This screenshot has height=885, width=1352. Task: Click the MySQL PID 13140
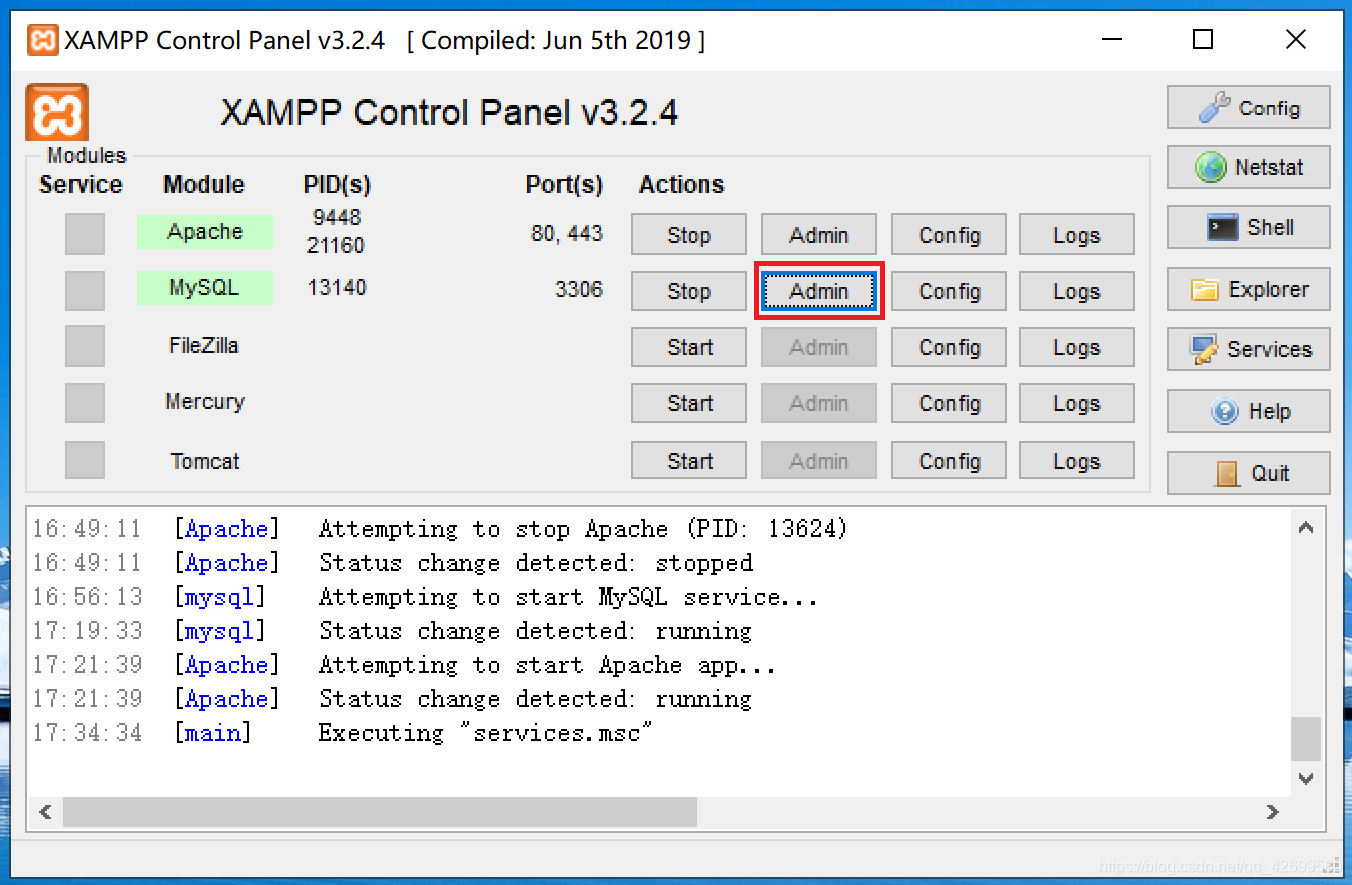click(337, 288)
